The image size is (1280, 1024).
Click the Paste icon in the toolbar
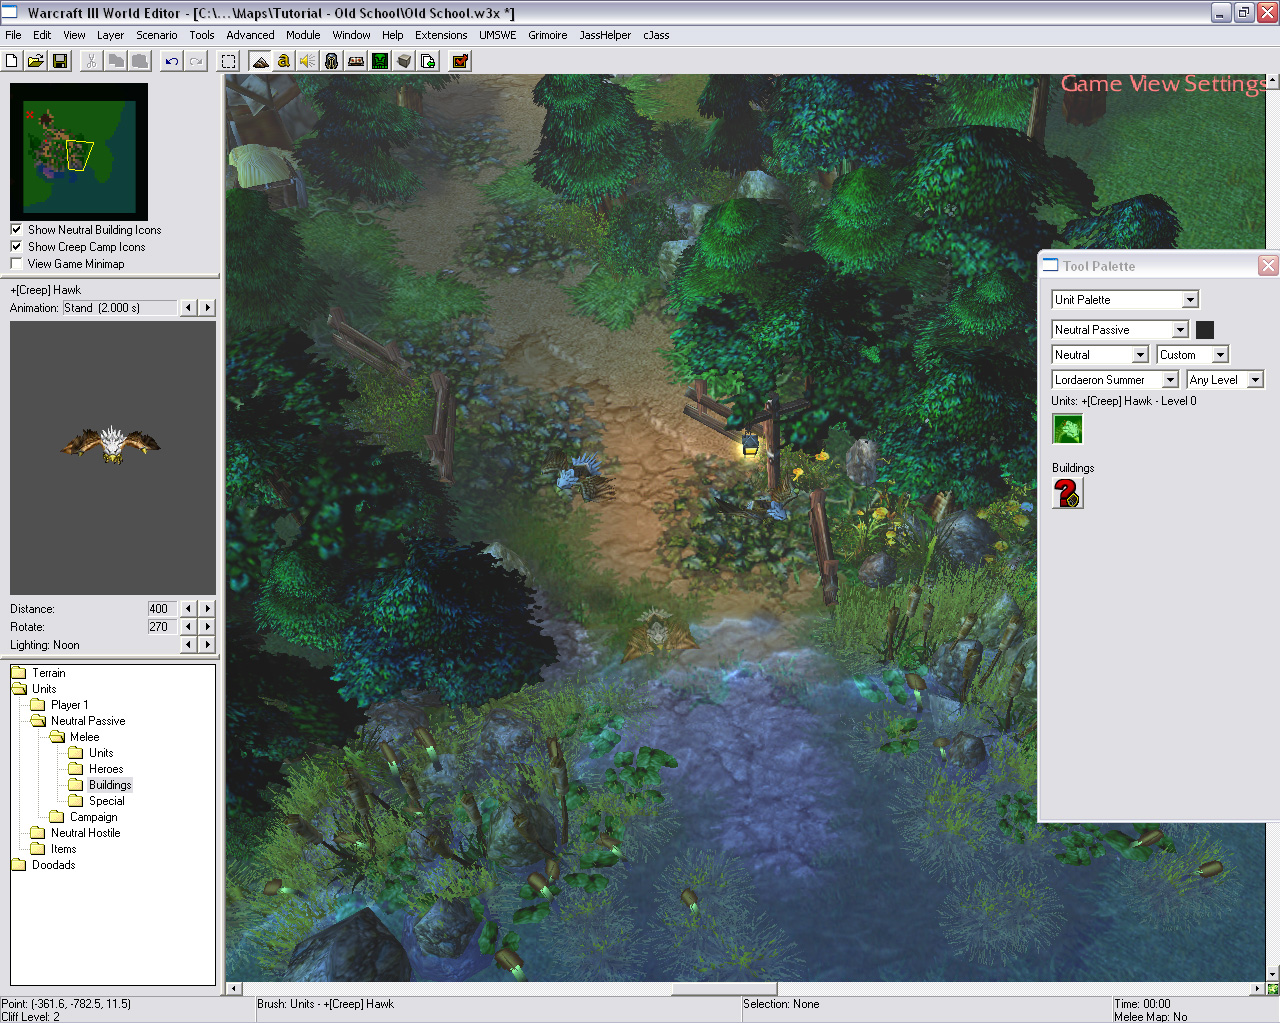click(x=140, y=61)
